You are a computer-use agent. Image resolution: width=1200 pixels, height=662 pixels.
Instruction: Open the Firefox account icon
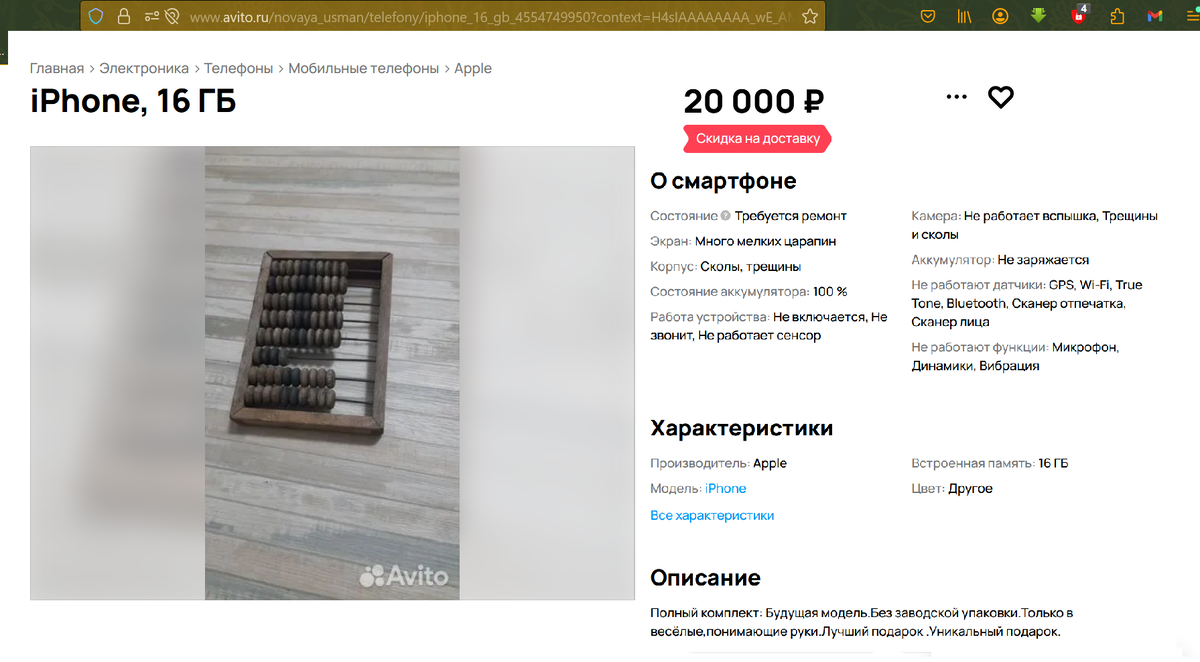tap(1001, 16)
